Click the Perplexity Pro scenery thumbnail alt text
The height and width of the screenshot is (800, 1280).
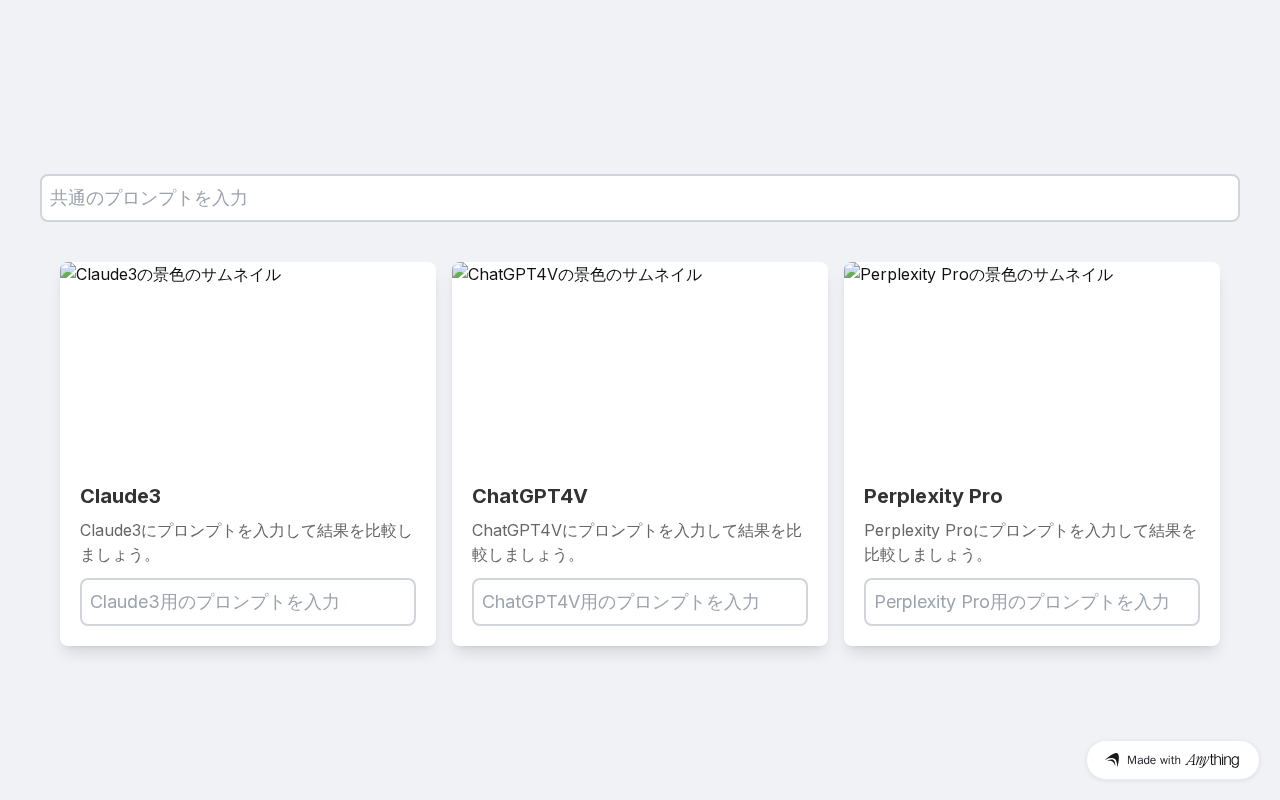(x=986, y=274)
